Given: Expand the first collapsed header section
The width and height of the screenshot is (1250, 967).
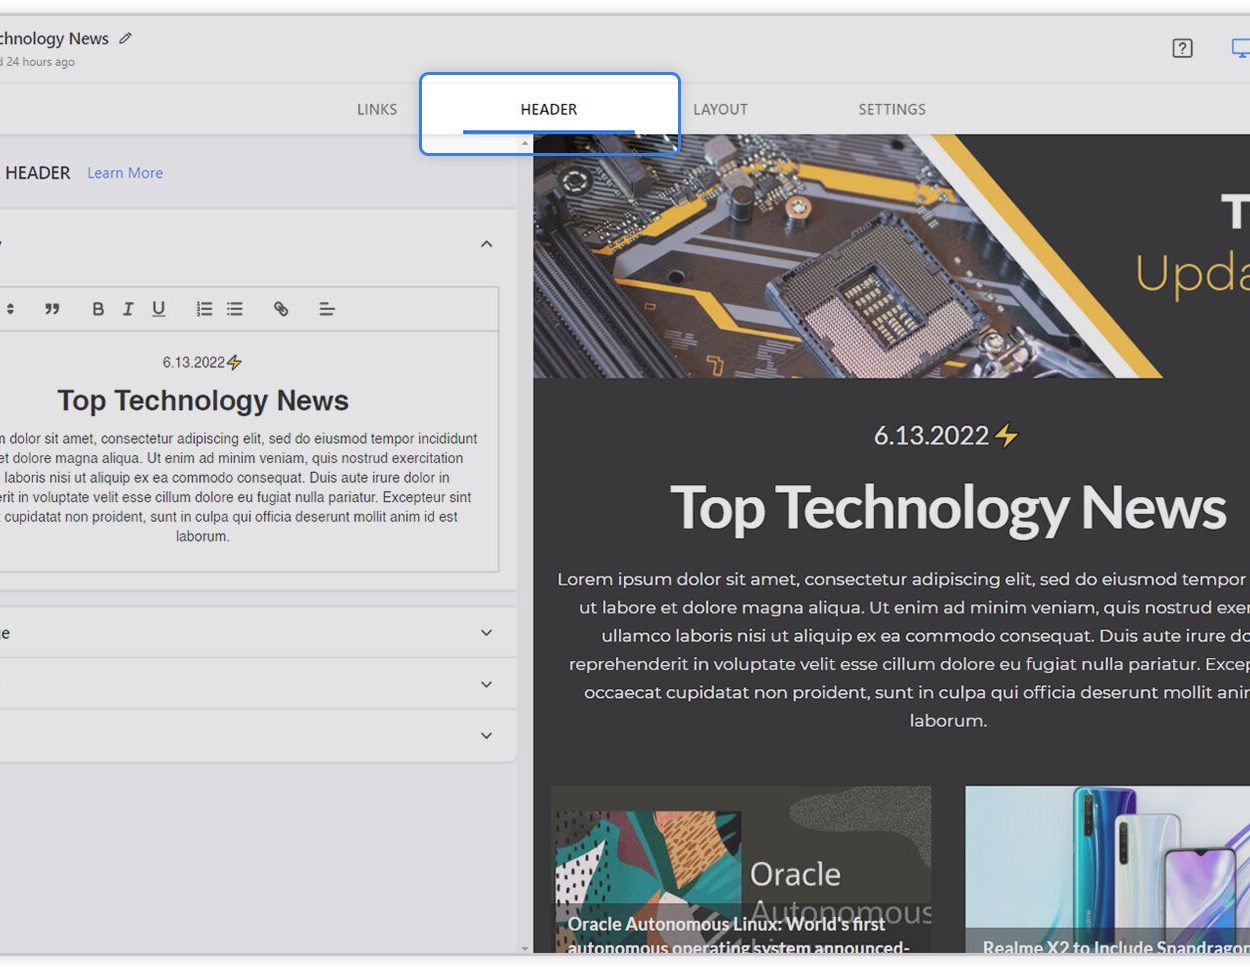Looking at the screenshot, I should click(486, 632).
